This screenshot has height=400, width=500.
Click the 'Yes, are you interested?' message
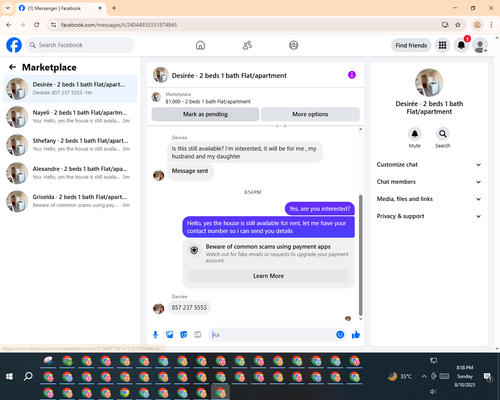point(320,209)
